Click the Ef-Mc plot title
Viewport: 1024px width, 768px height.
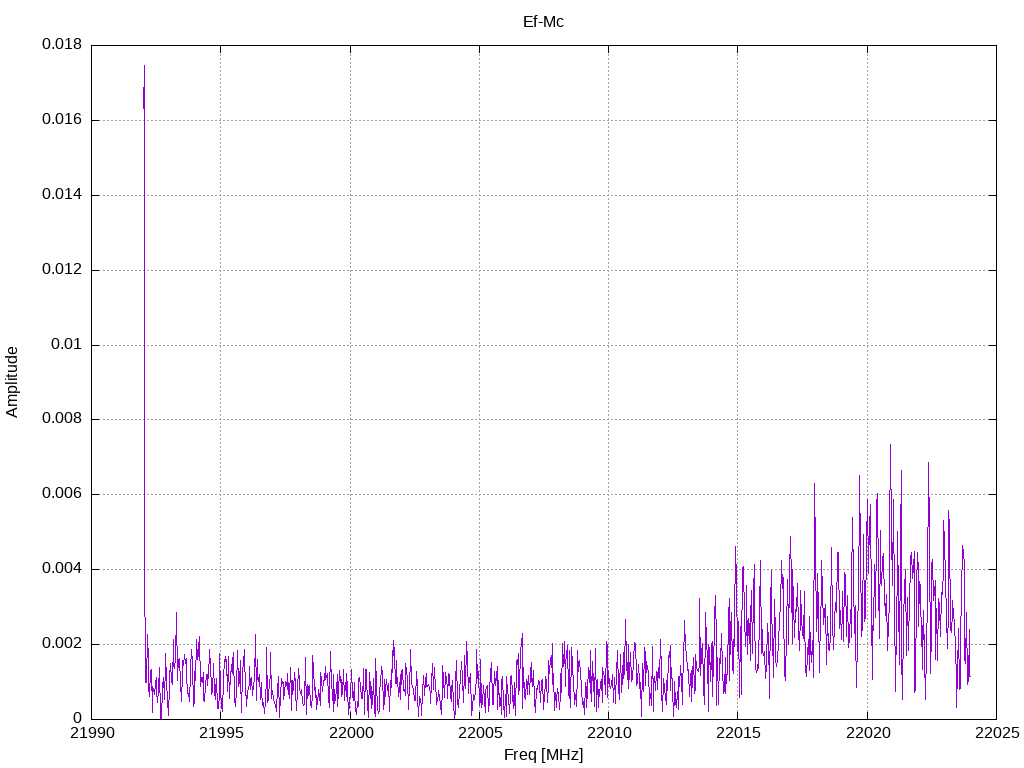pyautogui.click(x=543, y=22)
